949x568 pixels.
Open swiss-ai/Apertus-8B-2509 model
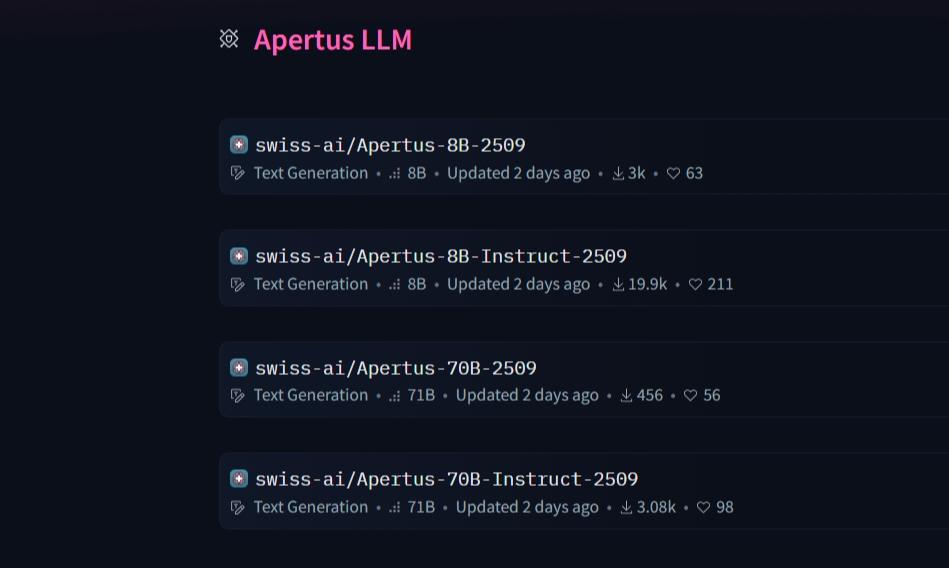[390, 145]
